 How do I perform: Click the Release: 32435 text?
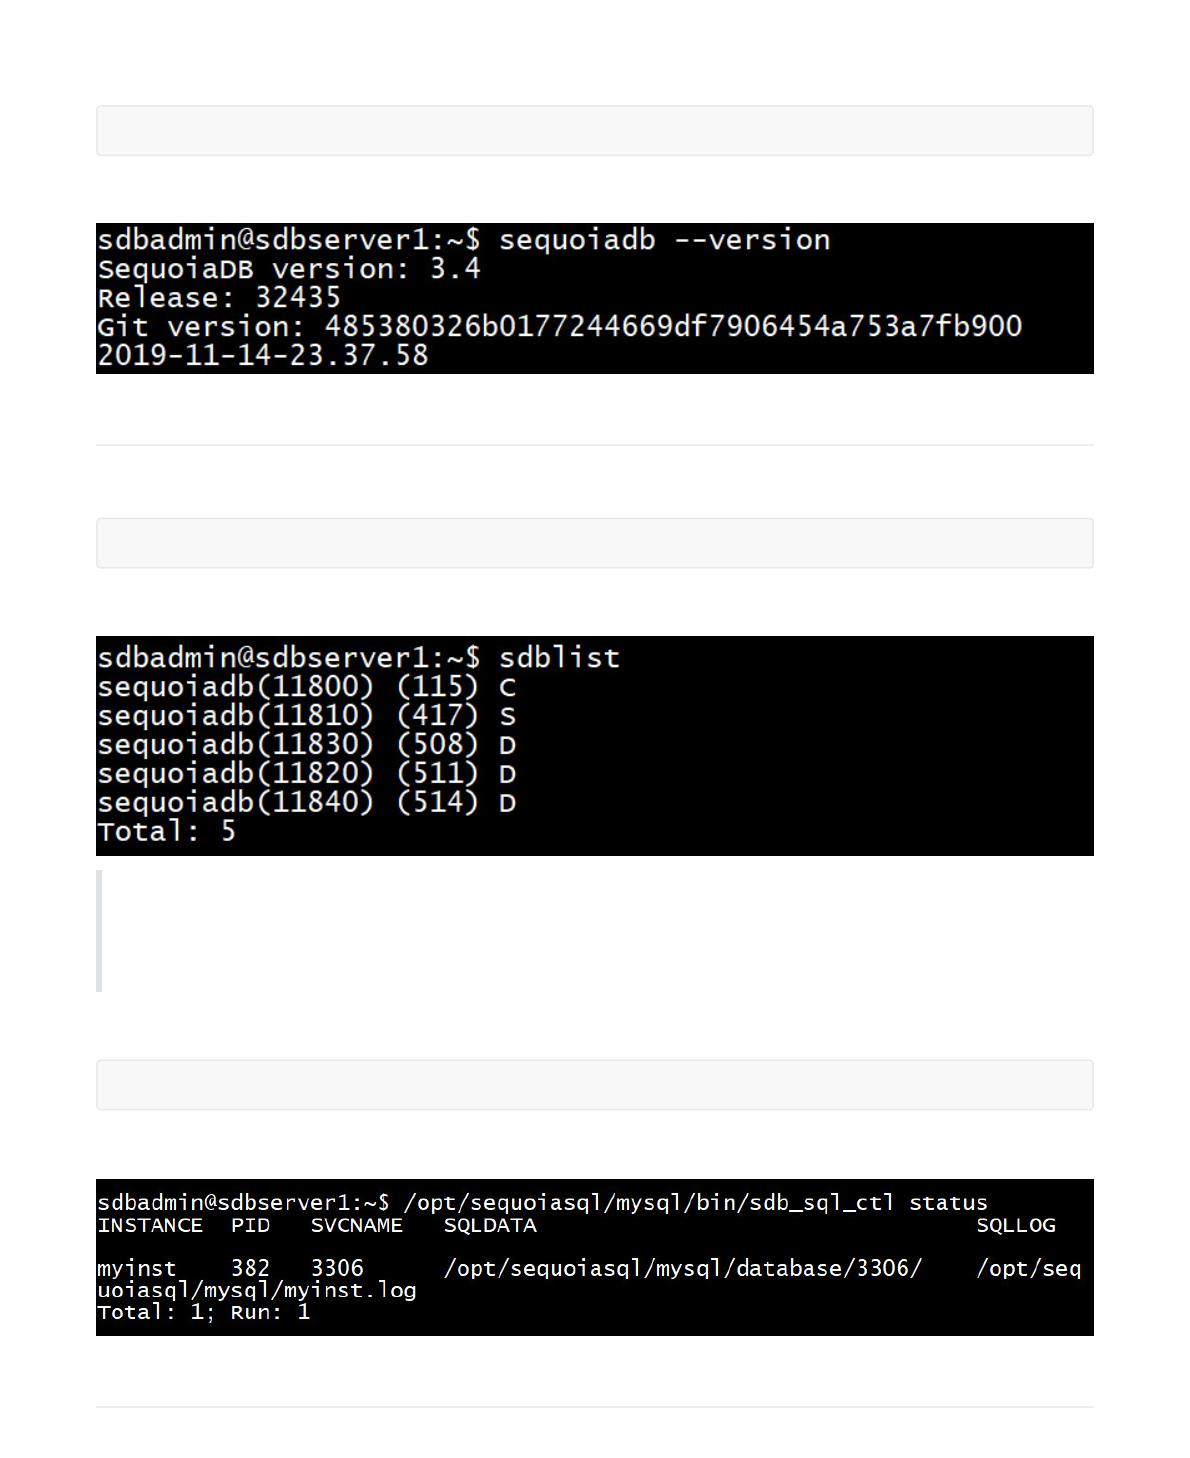[219, 298]
